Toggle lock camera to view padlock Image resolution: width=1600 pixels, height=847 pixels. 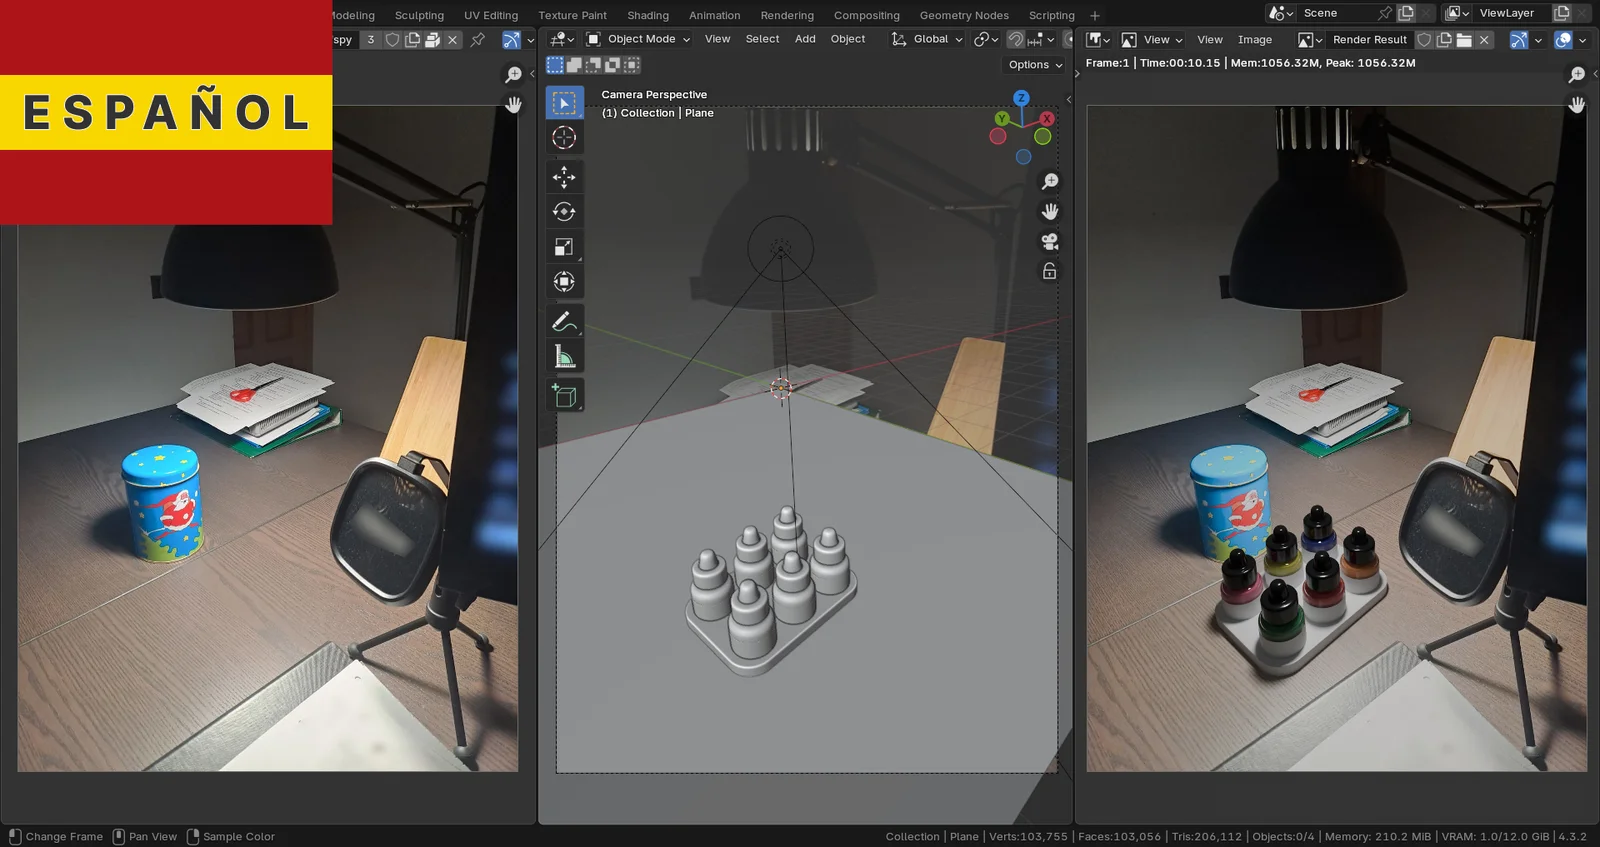pyautogui.click(x=1049, y=271)
